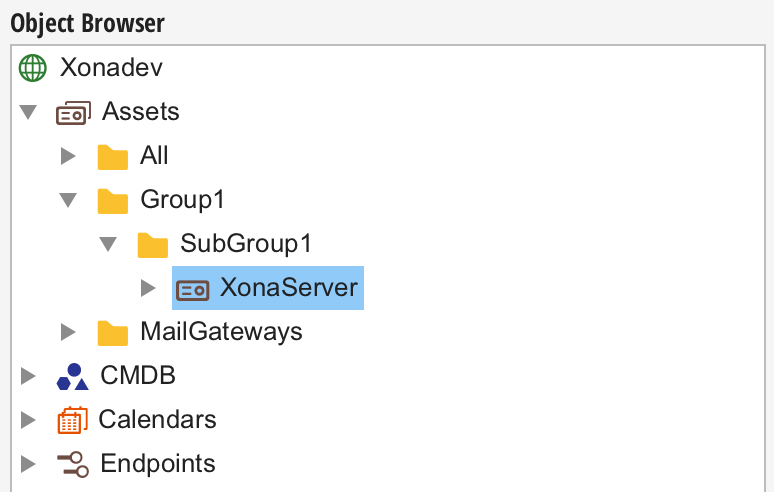Click the SubGroup1 folder icon
774x492 pixels.
(x=153, y=245)
